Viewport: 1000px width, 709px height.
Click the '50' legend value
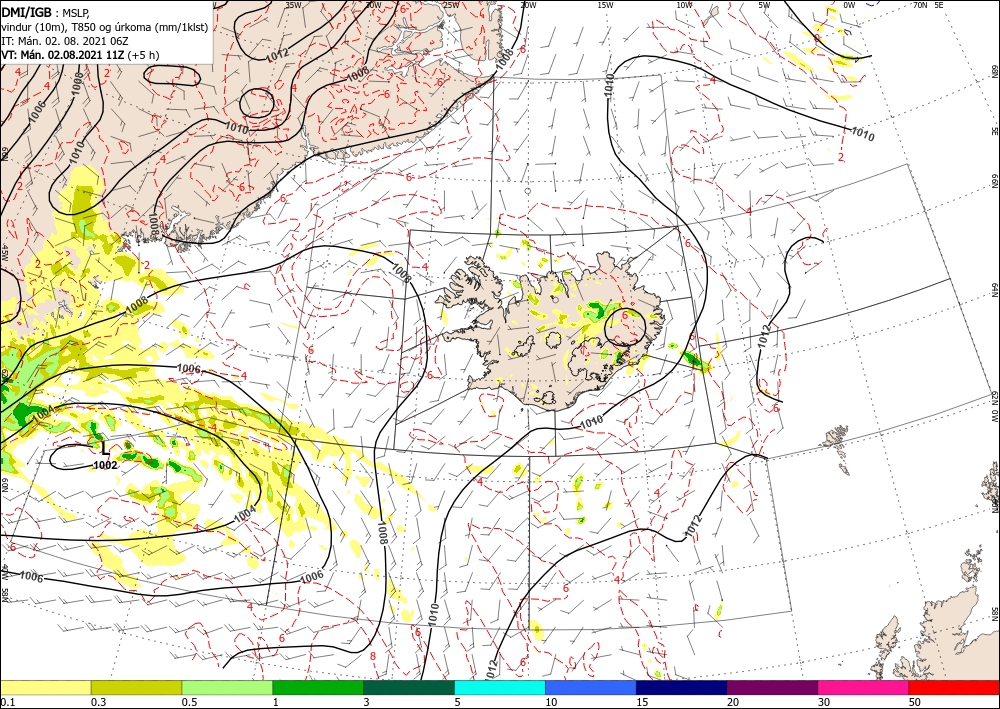point(916,702)
